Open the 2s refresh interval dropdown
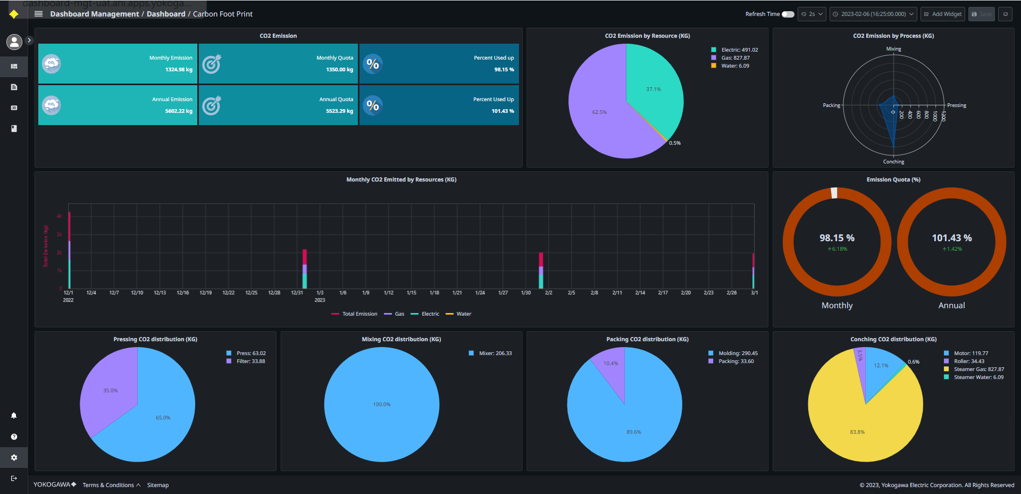The image size is (1021, 494). coord(812,14)
